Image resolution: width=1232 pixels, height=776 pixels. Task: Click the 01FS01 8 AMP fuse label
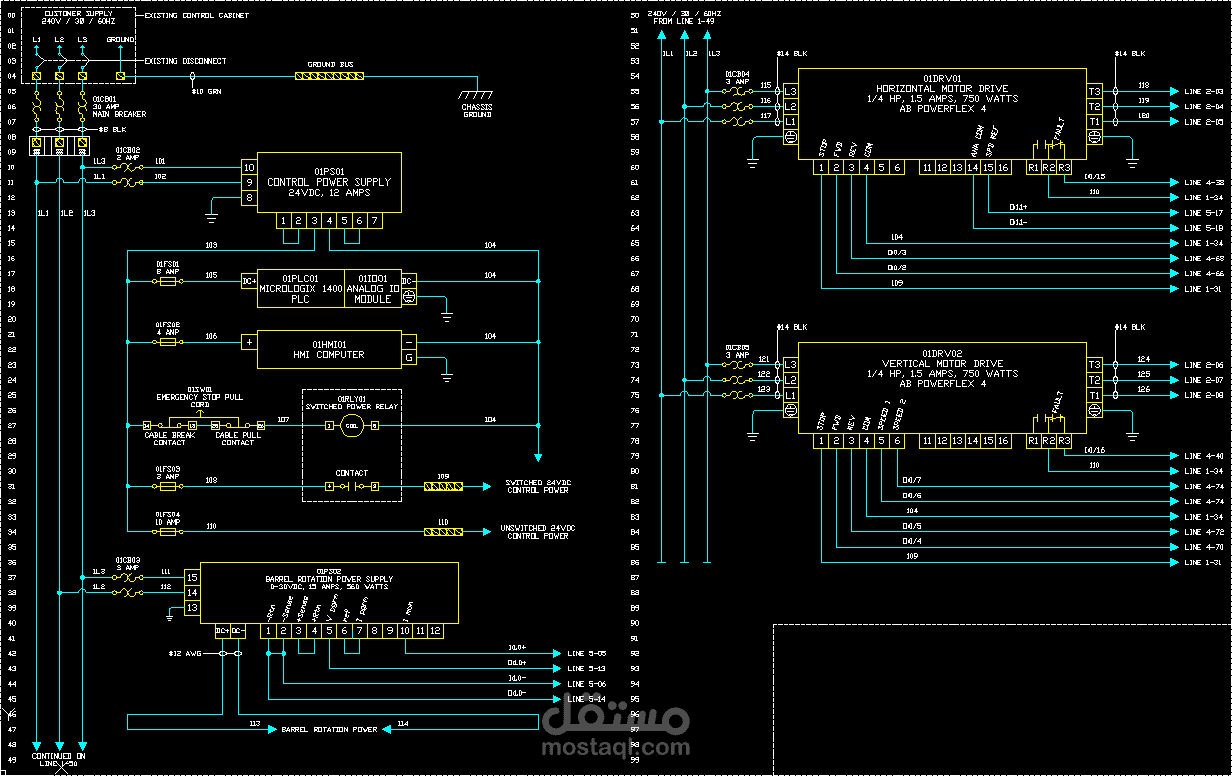click(x=167, y=266)
